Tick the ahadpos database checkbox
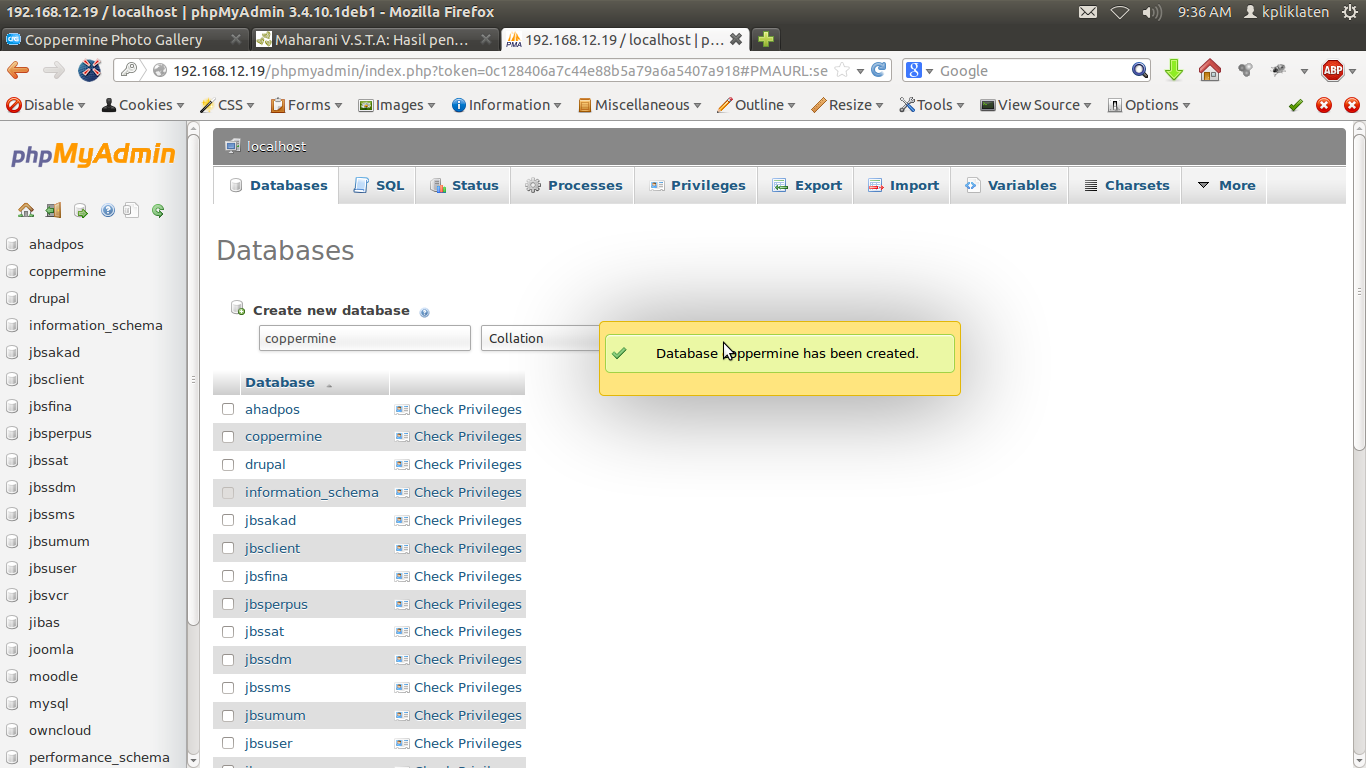The width and height of the screenshot is (1366, 768). pos(228,409)
